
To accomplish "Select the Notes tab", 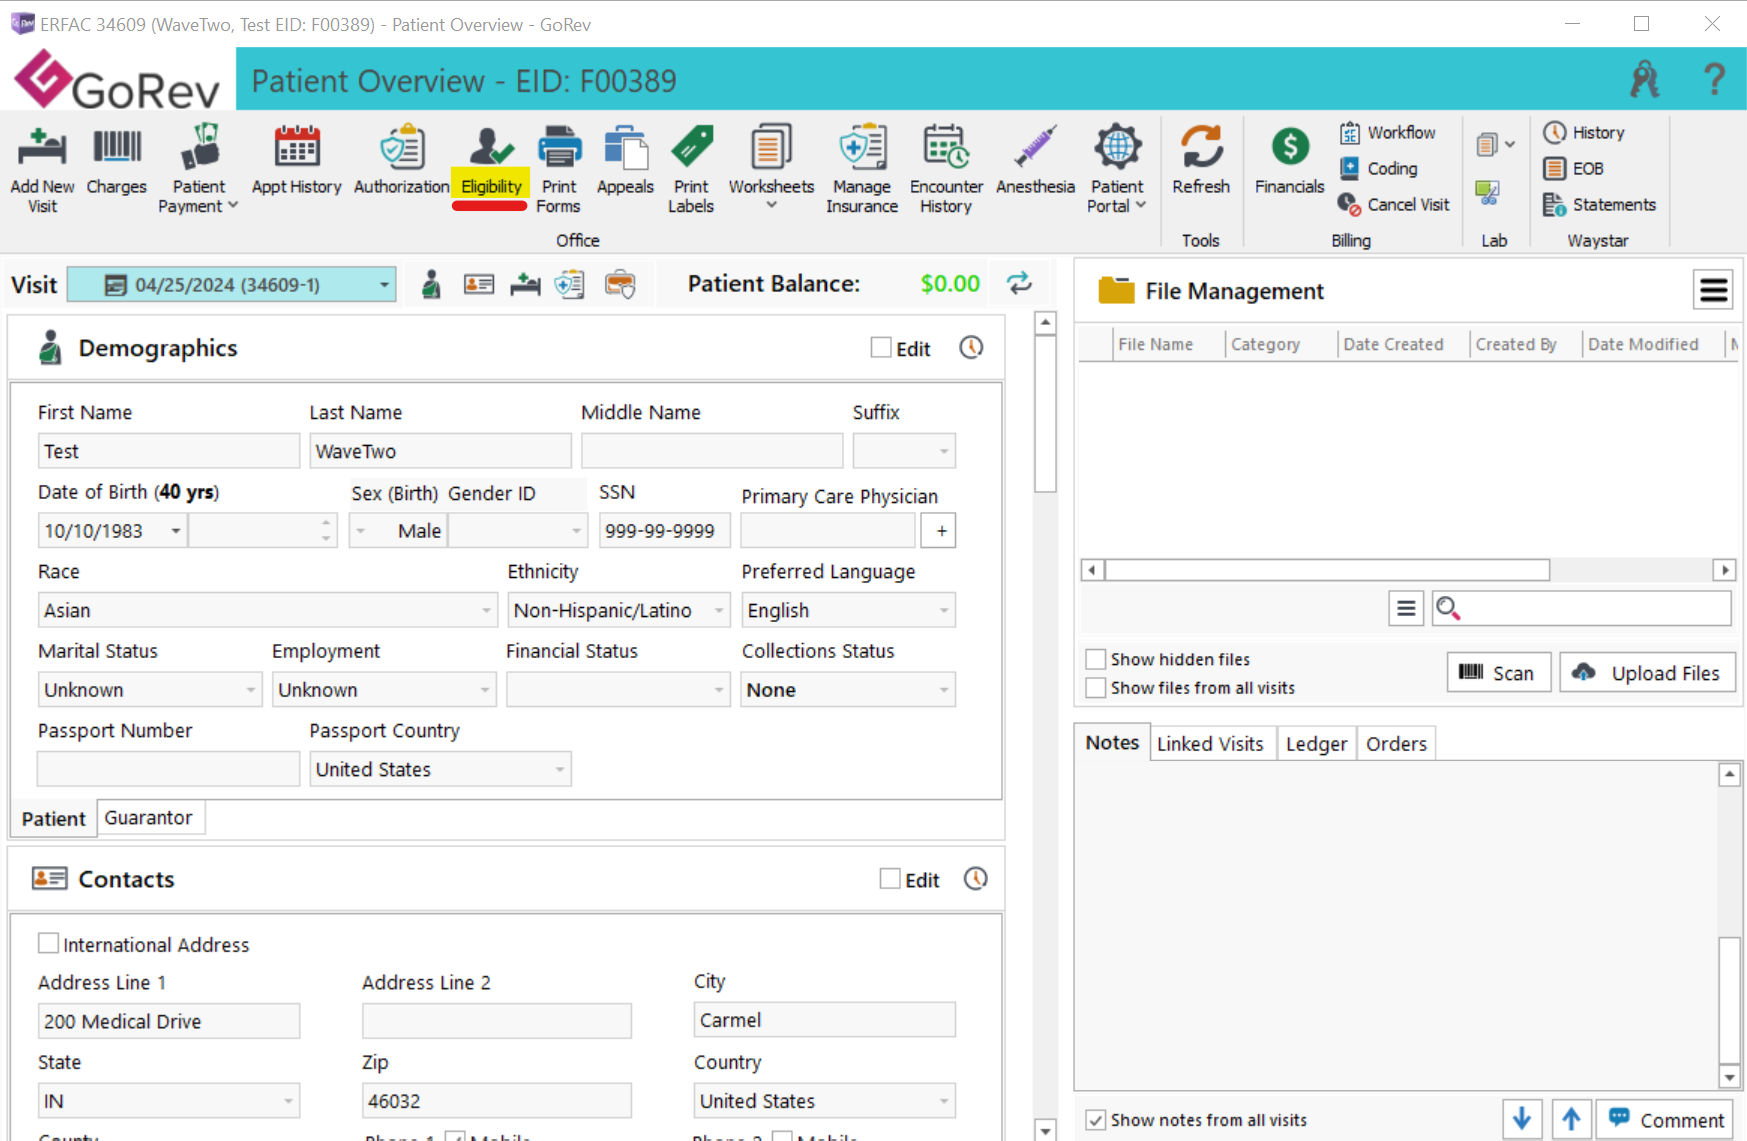I will click(1112, 743).
